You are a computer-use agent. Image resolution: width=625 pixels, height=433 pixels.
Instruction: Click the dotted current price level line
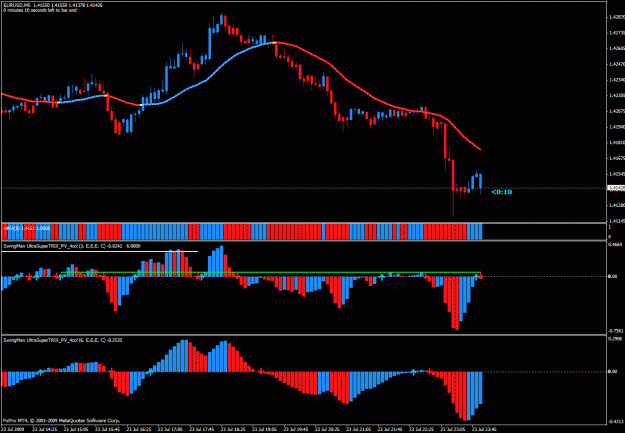coord(303,188)
